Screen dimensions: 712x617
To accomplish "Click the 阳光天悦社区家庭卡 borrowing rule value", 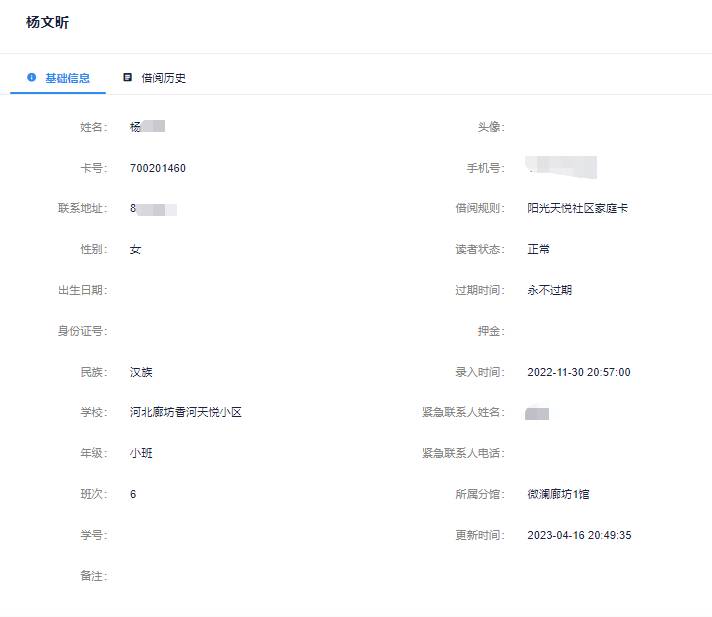I will pyautogui.click(x=577, y=209).
